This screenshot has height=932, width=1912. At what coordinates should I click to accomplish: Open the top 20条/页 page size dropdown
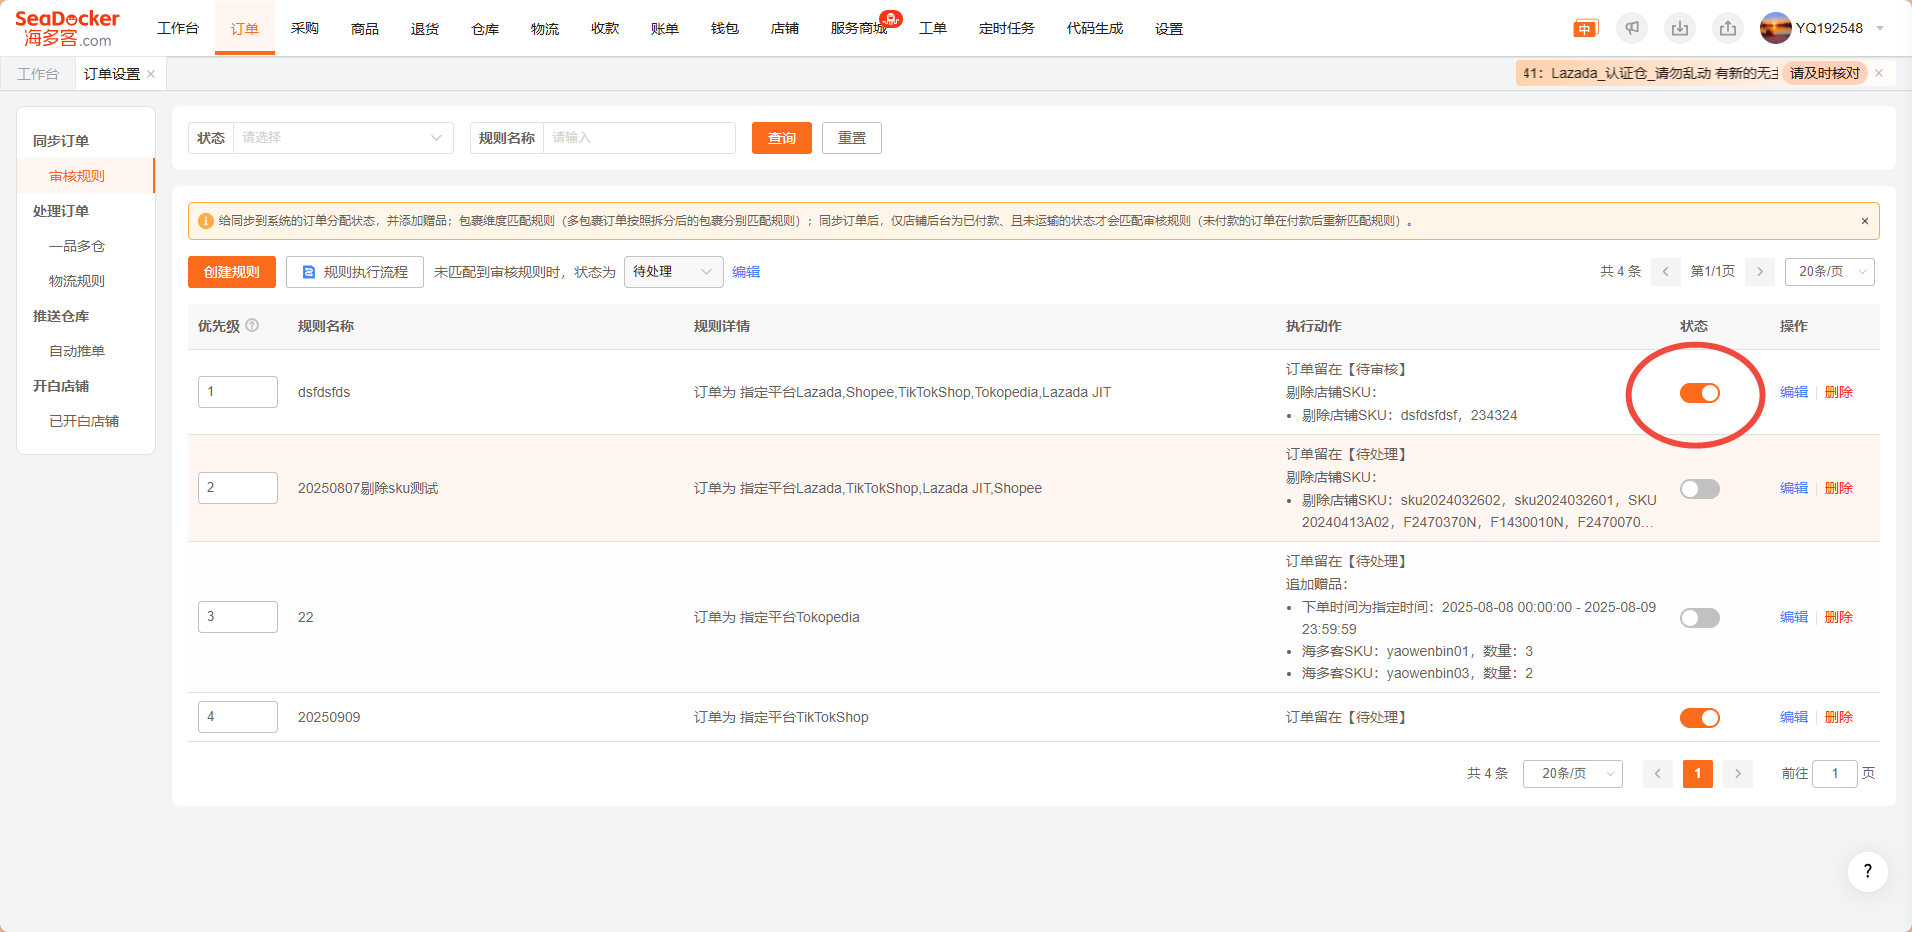pyautogui.click(x=1829, y=272)
